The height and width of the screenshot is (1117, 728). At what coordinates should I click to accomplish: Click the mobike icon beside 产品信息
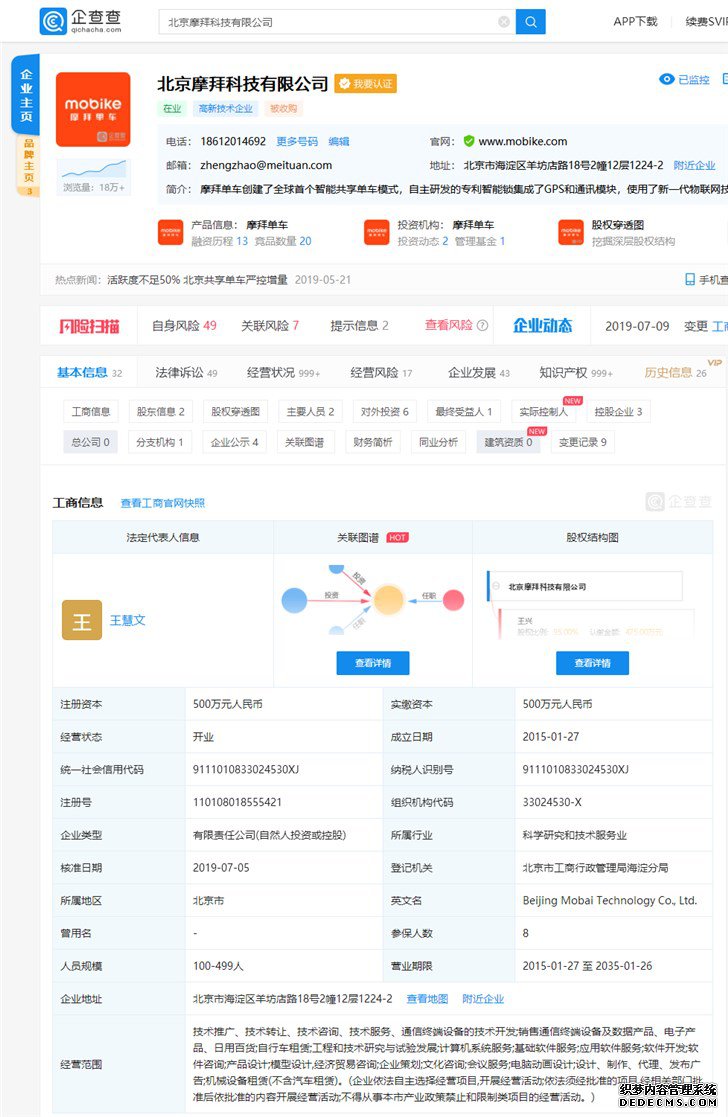(x=170, y=233)
